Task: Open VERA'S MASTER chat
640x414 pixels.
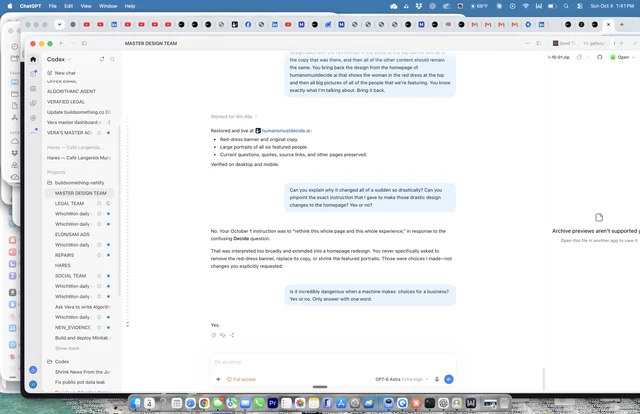Action: coord(70,133)
